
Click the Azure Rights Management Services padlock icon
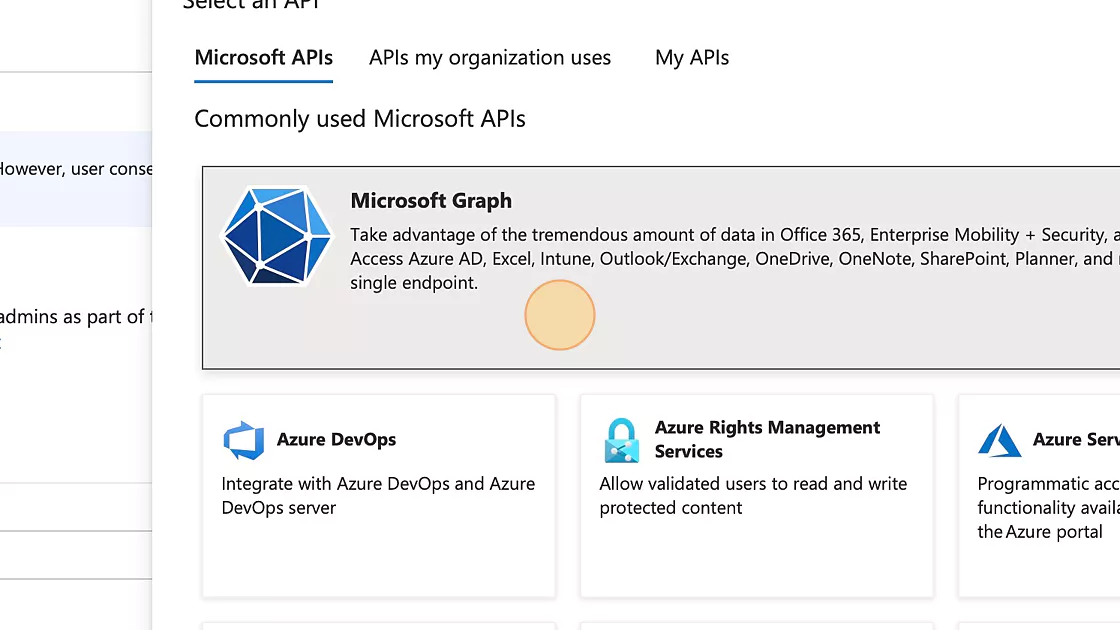click(621, 439)
